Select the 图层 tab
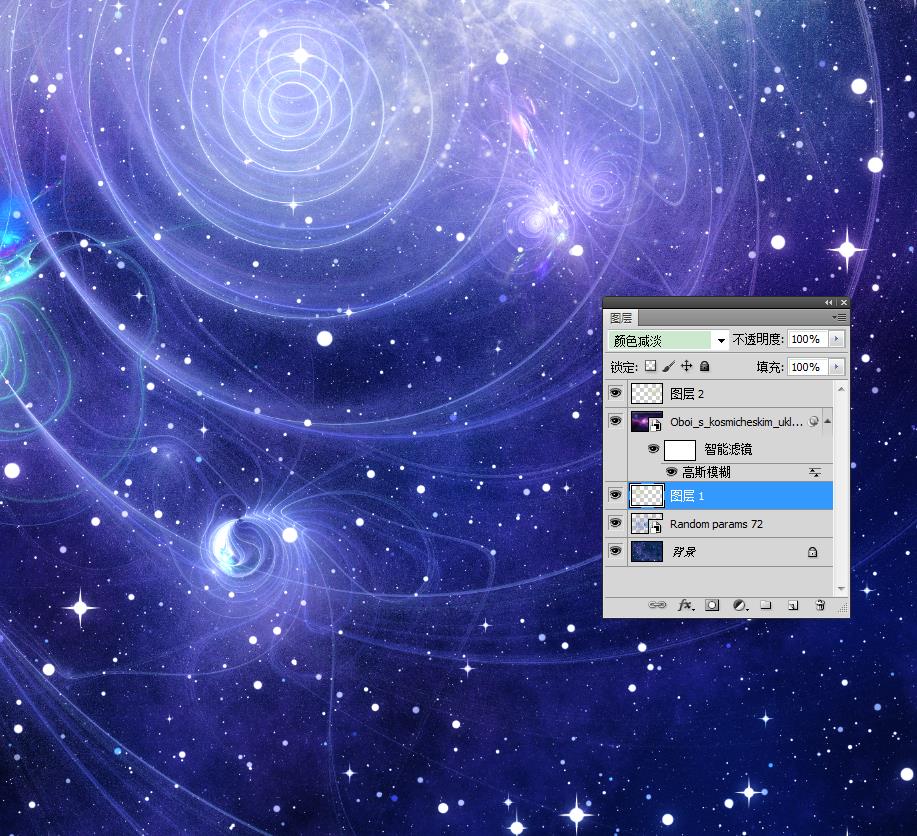Viewport: 917px width, 836px height. point(621,318)
